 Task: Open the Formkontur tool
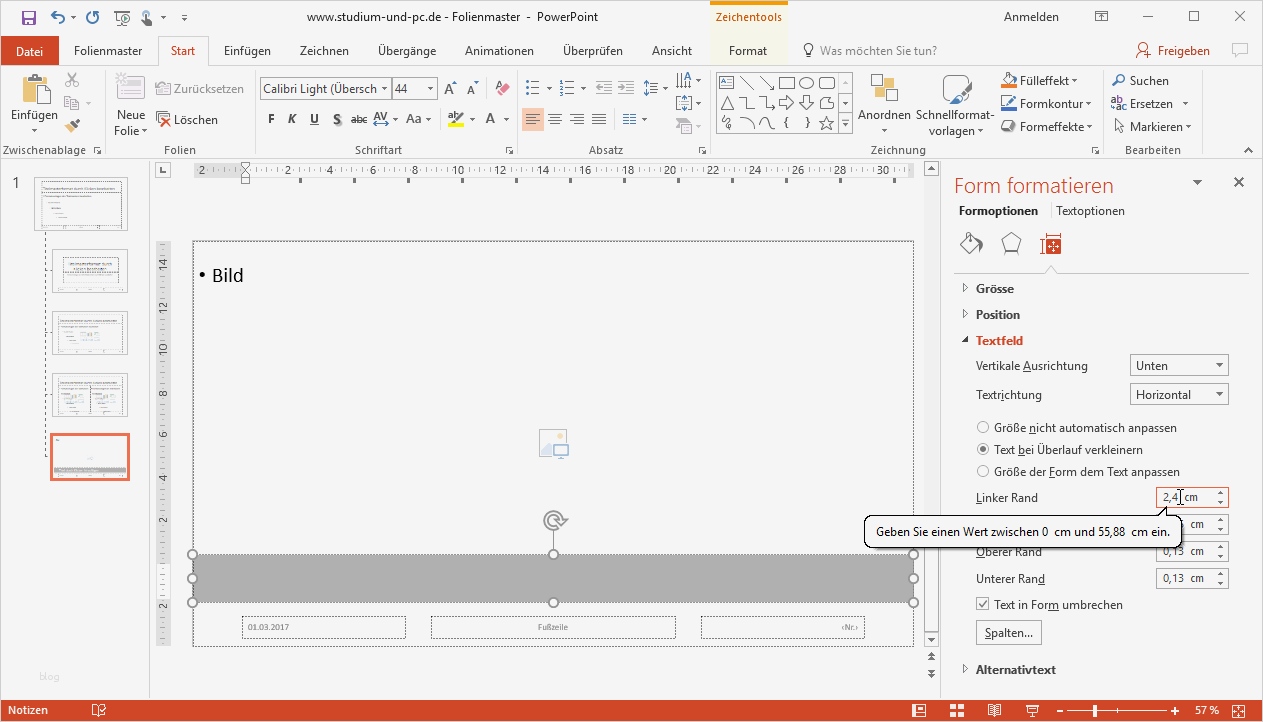click(1040, 103)
